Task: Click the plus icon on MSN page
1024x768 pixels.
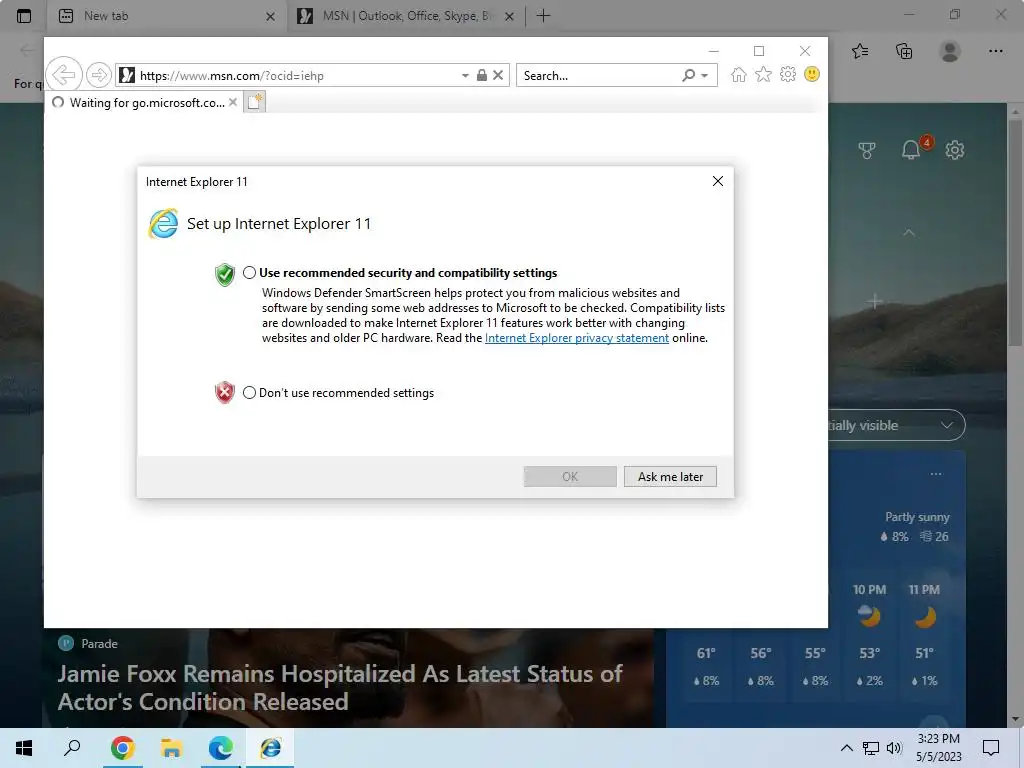Action: [x=874, y=301]
